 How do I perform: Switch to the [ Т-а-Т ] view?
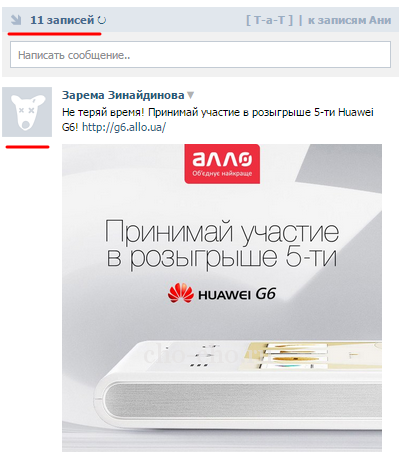[270, 20]
